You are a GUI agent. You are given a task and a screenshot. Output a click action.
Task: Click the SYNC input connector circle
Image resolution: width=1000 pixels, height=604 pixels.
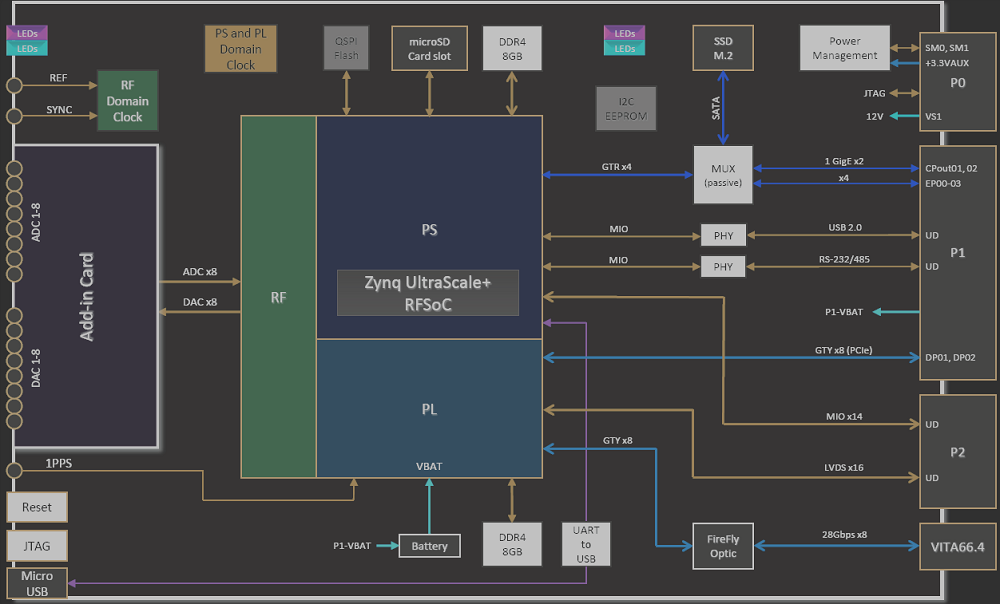point(14,116)
